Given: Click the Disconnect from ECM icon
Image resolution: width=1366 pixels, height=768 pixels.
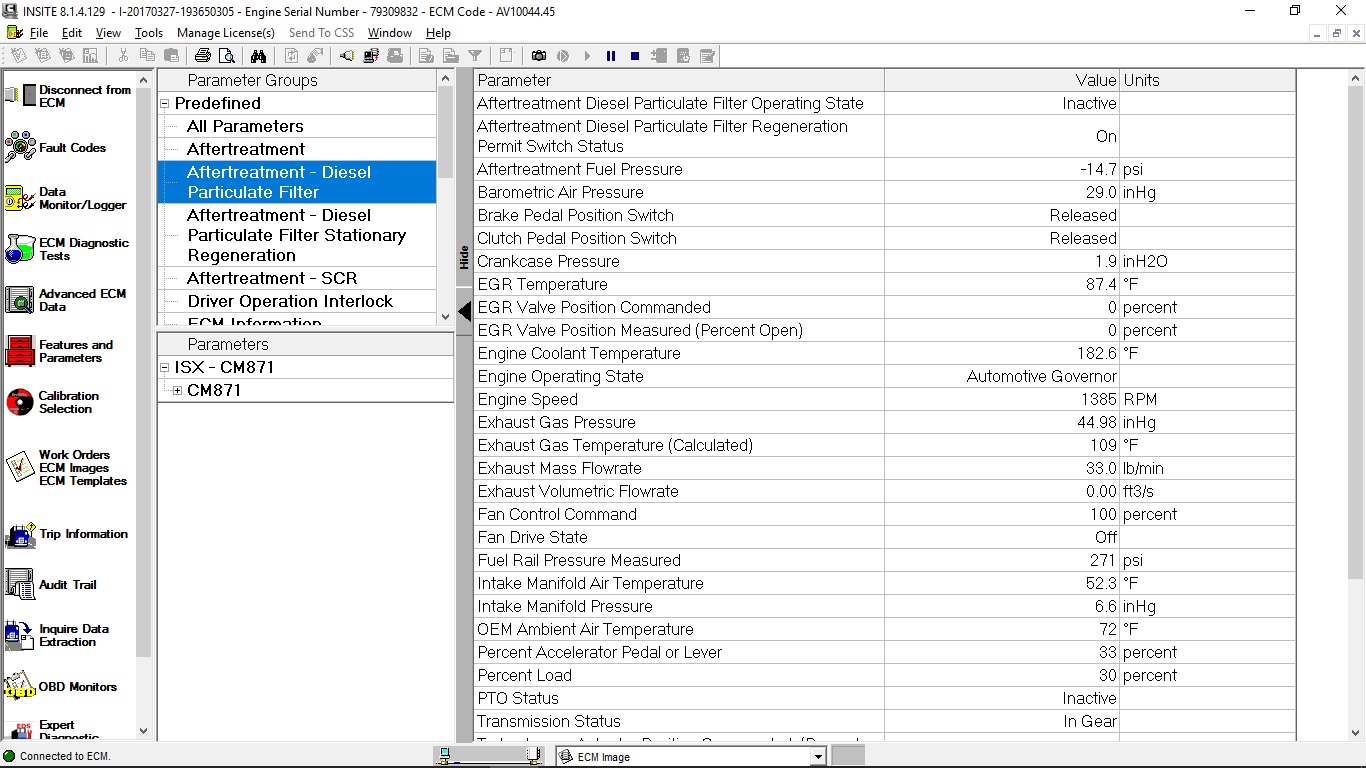Looking at the screenshot, I should tap(20, 96).
